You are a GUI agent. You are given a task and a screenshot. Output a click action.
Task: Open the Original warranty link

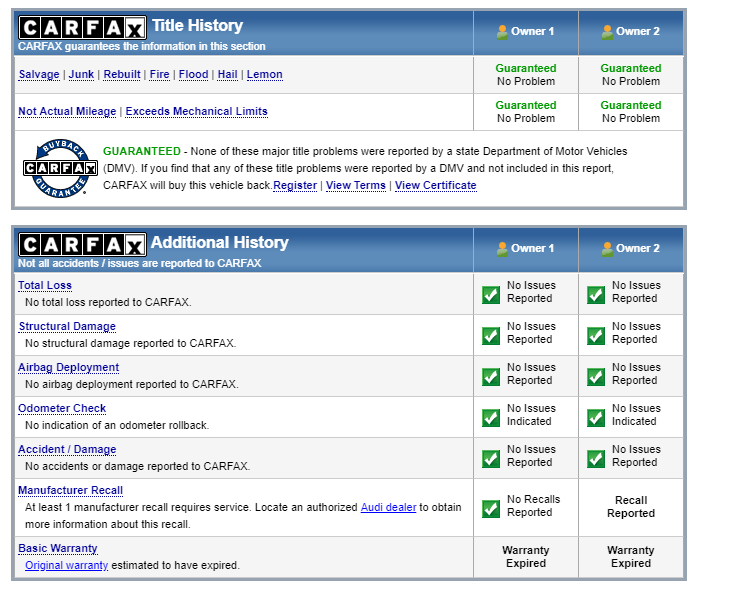[x=65, y=566]
